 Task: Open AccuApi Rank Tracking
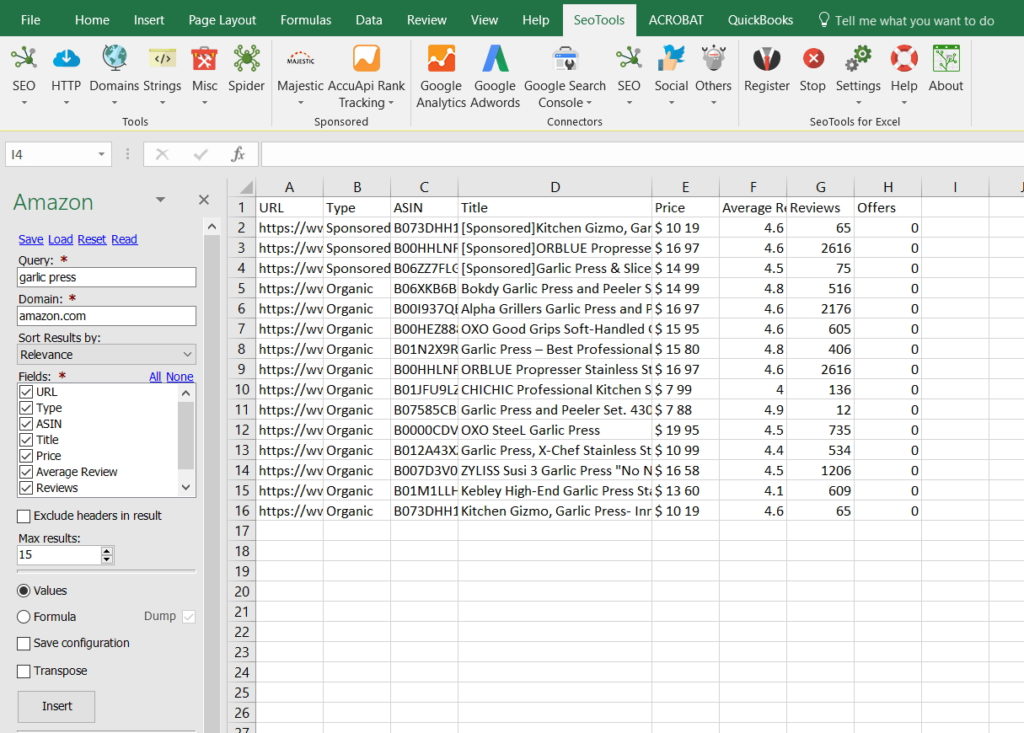click(x=366, y=58)
